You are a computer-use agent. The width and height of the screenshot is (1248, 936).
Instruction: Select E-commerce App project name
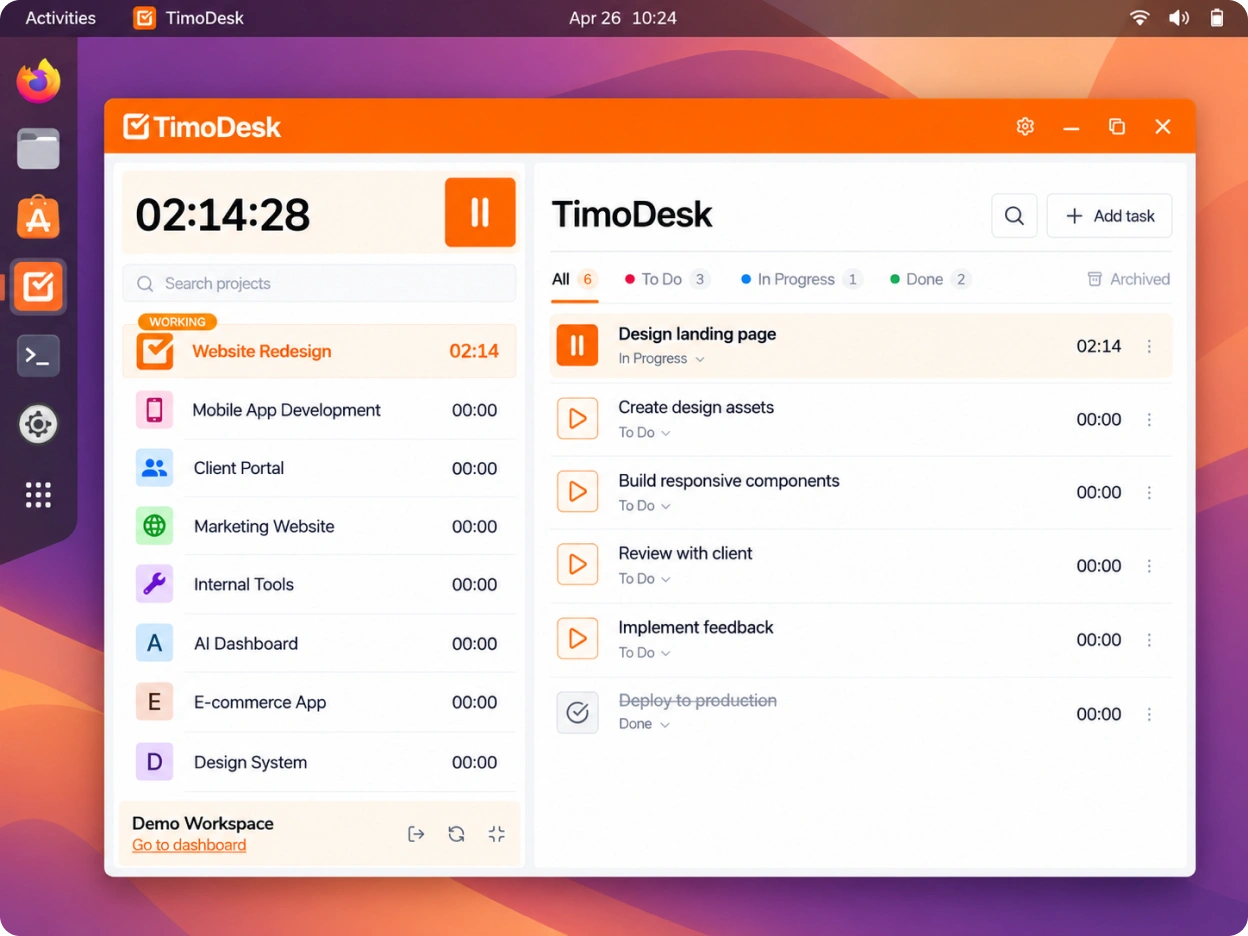coord(260,702)
